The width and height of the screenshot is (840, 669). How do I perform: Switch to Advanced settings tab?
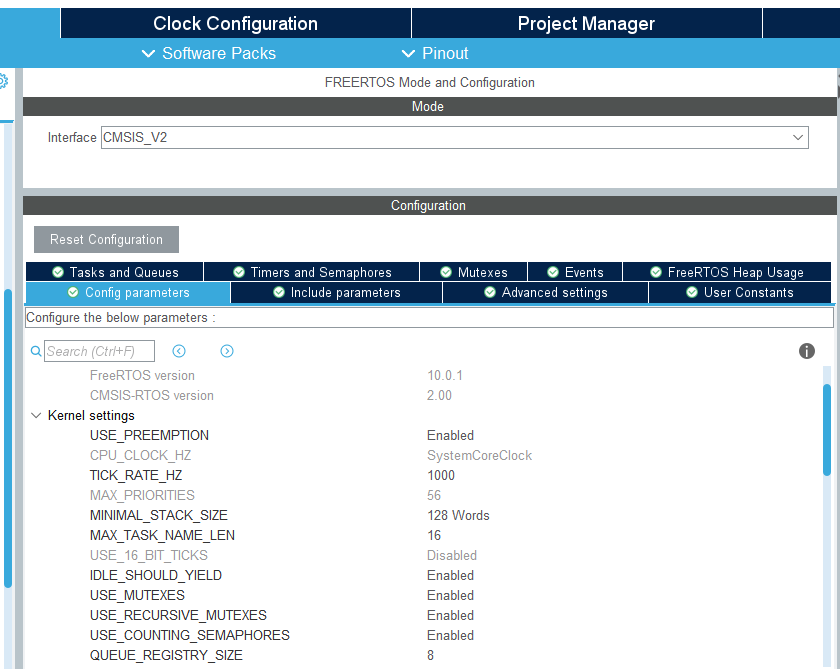[x=545, y=292]
